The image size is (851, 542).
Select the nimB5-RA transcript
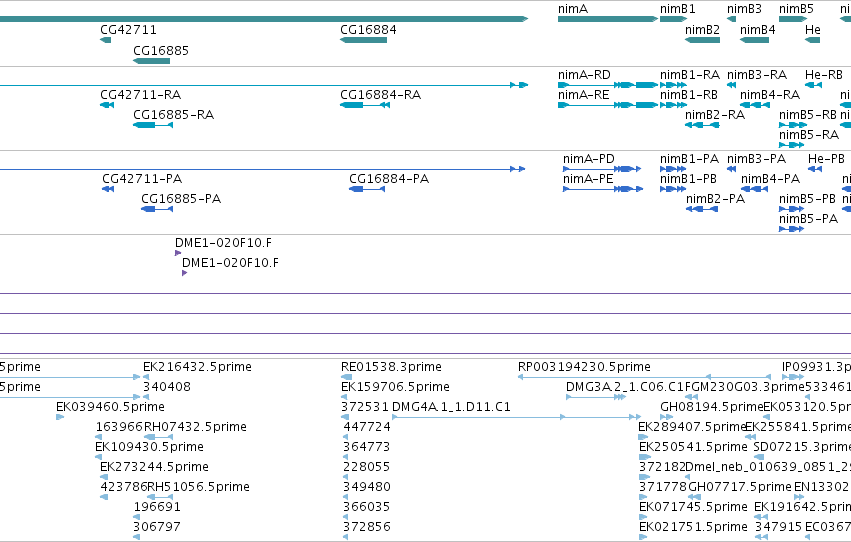coord(791,145)
